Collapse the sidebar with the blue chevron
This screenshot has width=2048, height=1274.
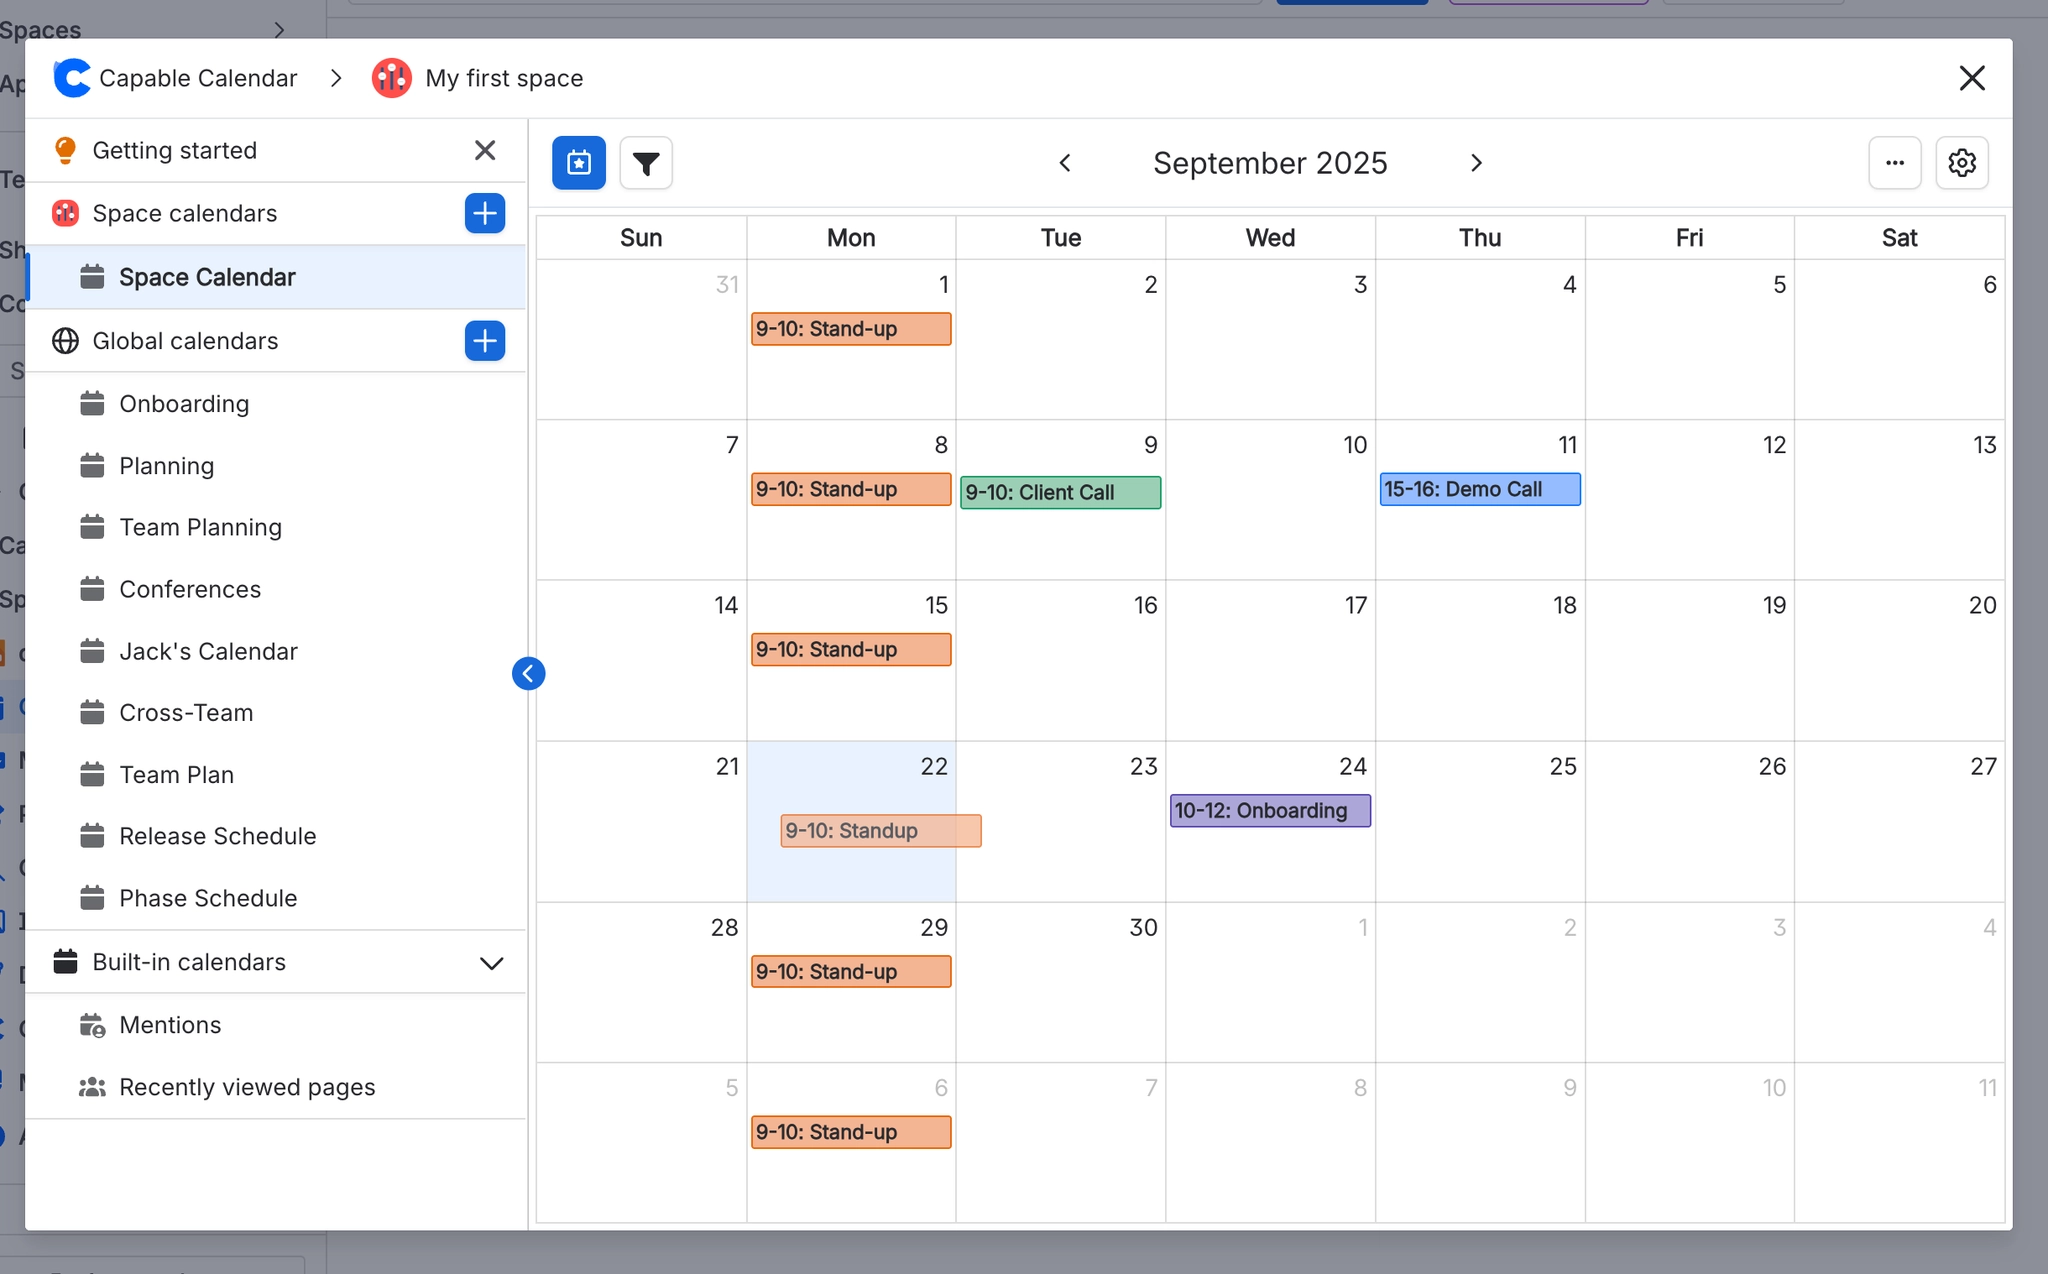click(528, 673)
